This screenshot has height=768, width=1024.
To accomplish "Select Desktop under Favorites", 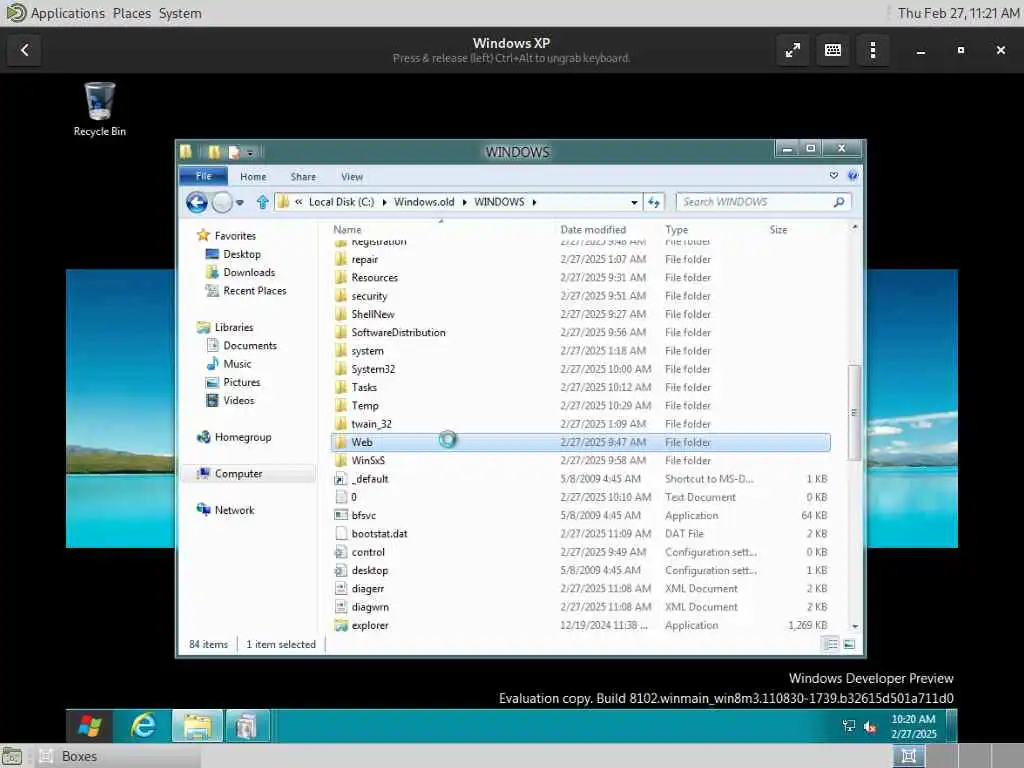I will coord(242,254).
